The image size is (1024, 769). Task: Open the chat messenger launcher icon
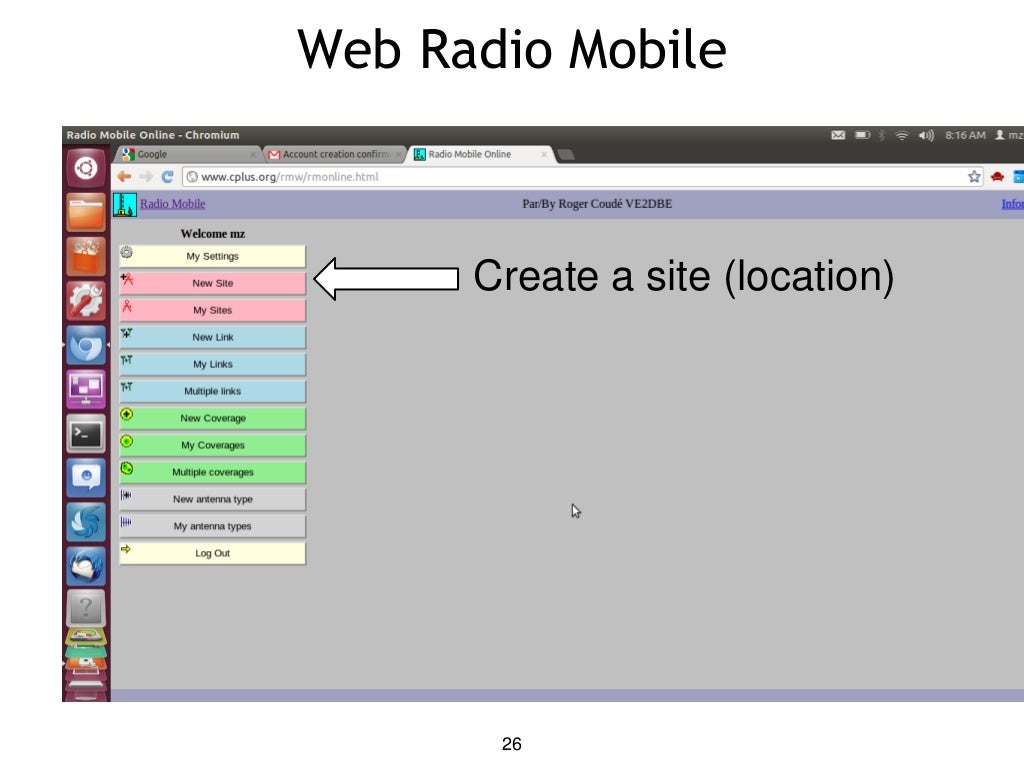[86, 478]
